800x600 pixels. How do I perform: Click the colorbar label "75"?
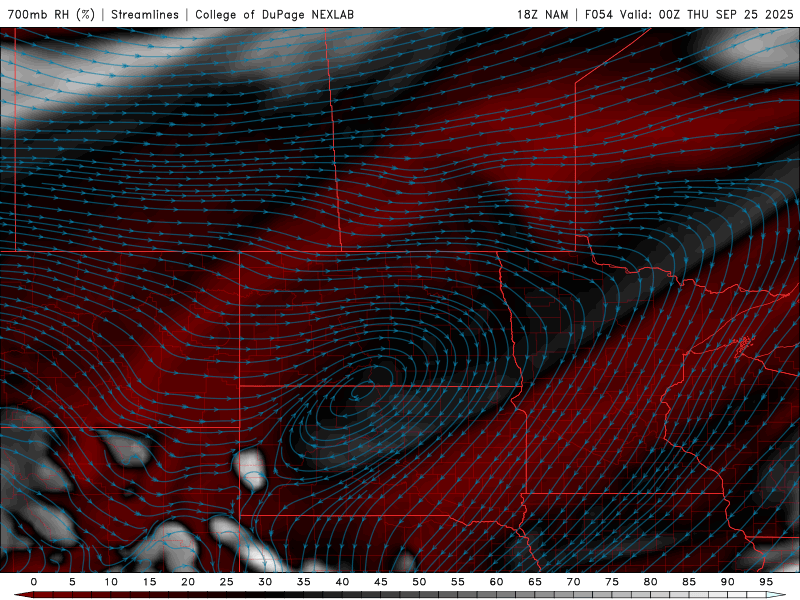pos(612,582)
